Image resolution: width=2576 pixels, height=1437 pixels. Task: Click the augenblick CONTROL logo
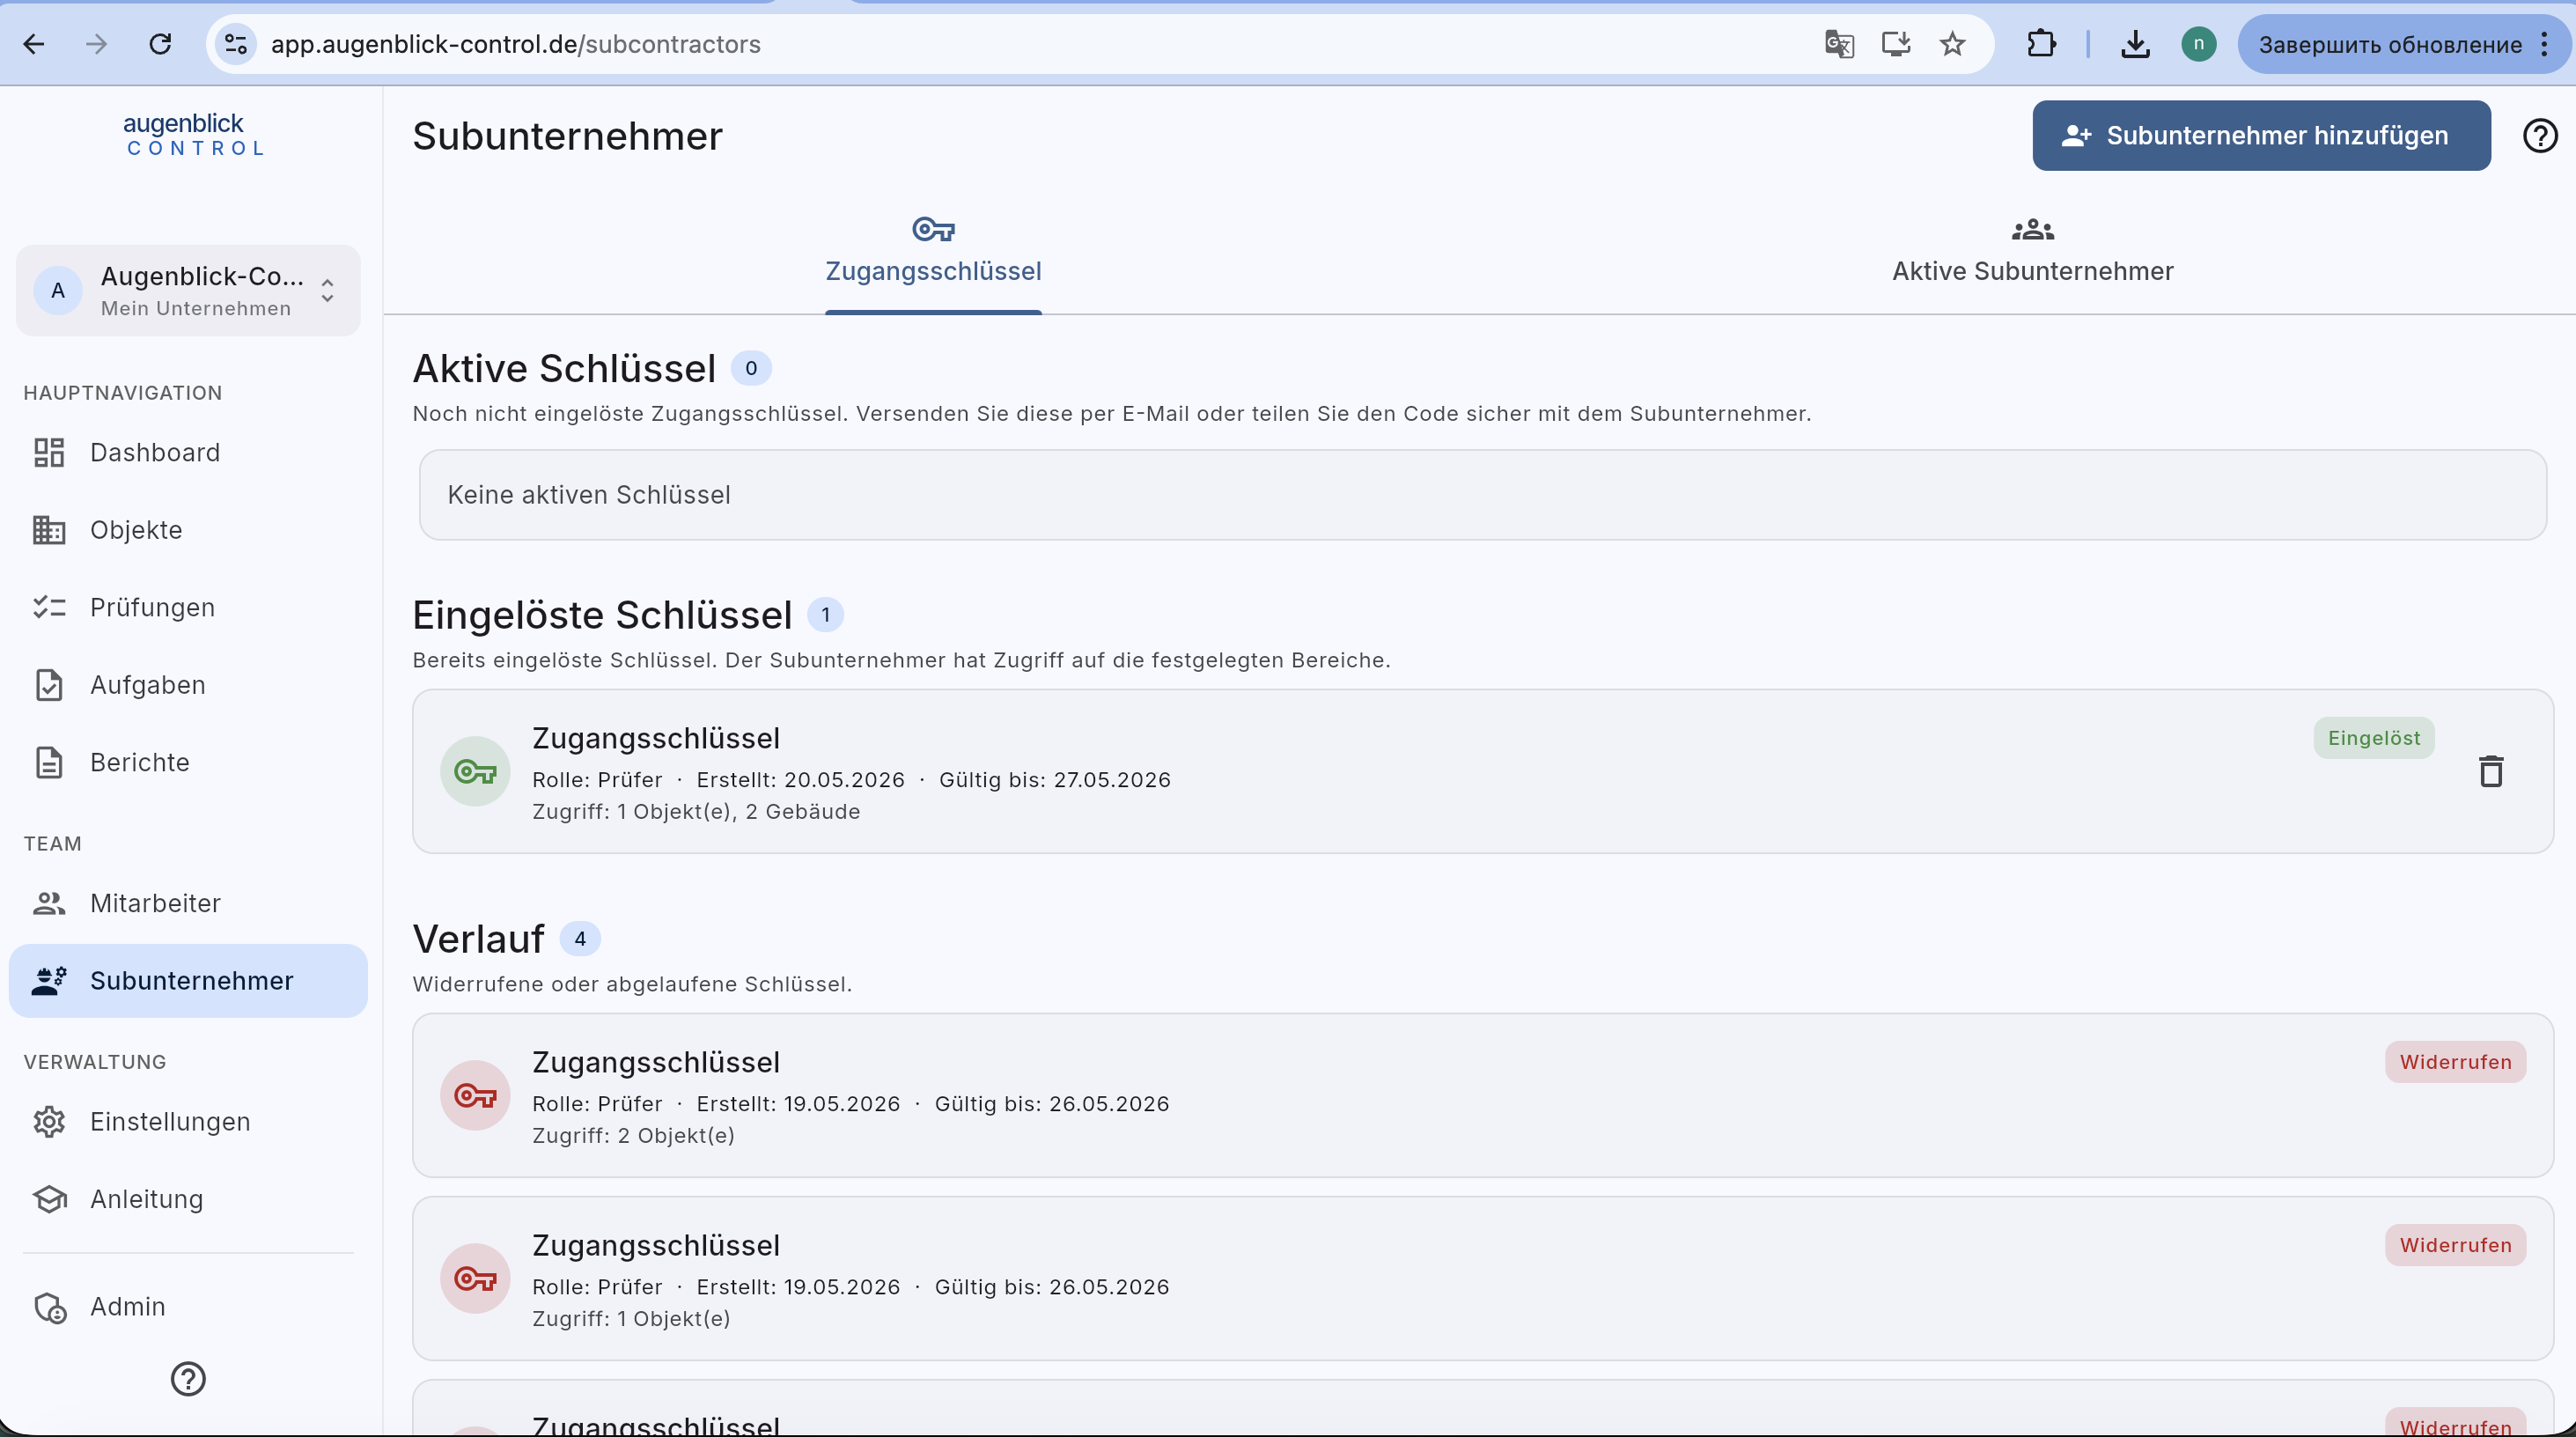(194, 135)
